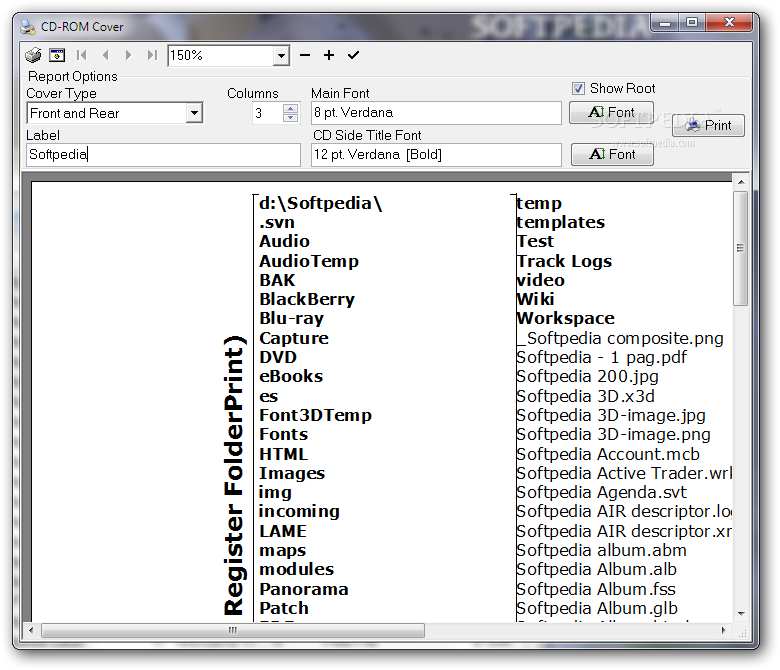Screen dimensions: 780x670
Task: Go to next page arrow
Action: tap(128, 55)
